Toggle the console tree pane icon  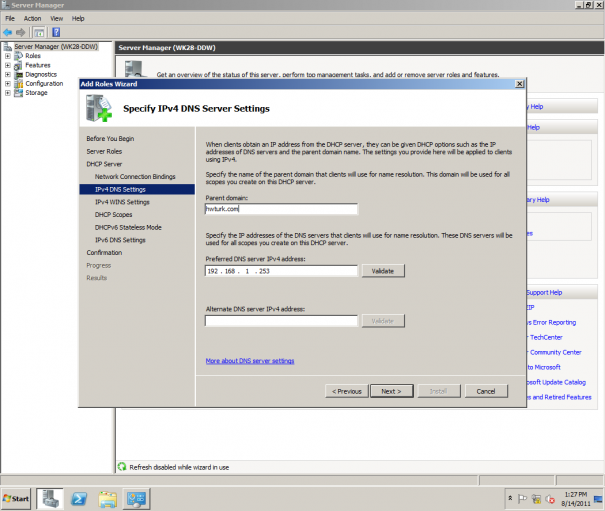coord(39,32)
